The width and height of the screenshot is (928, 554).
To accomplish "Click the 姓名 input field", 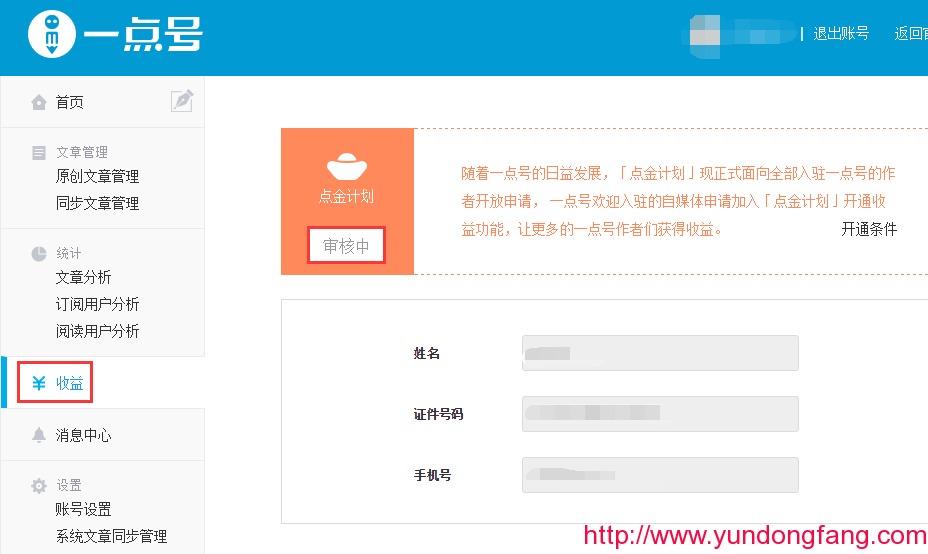I will (660, 353).
